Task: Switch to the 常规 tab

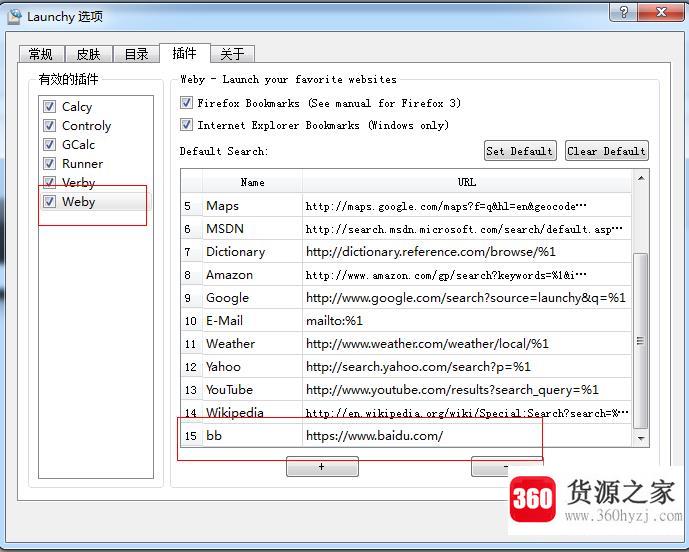Action: tap(41, 54)
